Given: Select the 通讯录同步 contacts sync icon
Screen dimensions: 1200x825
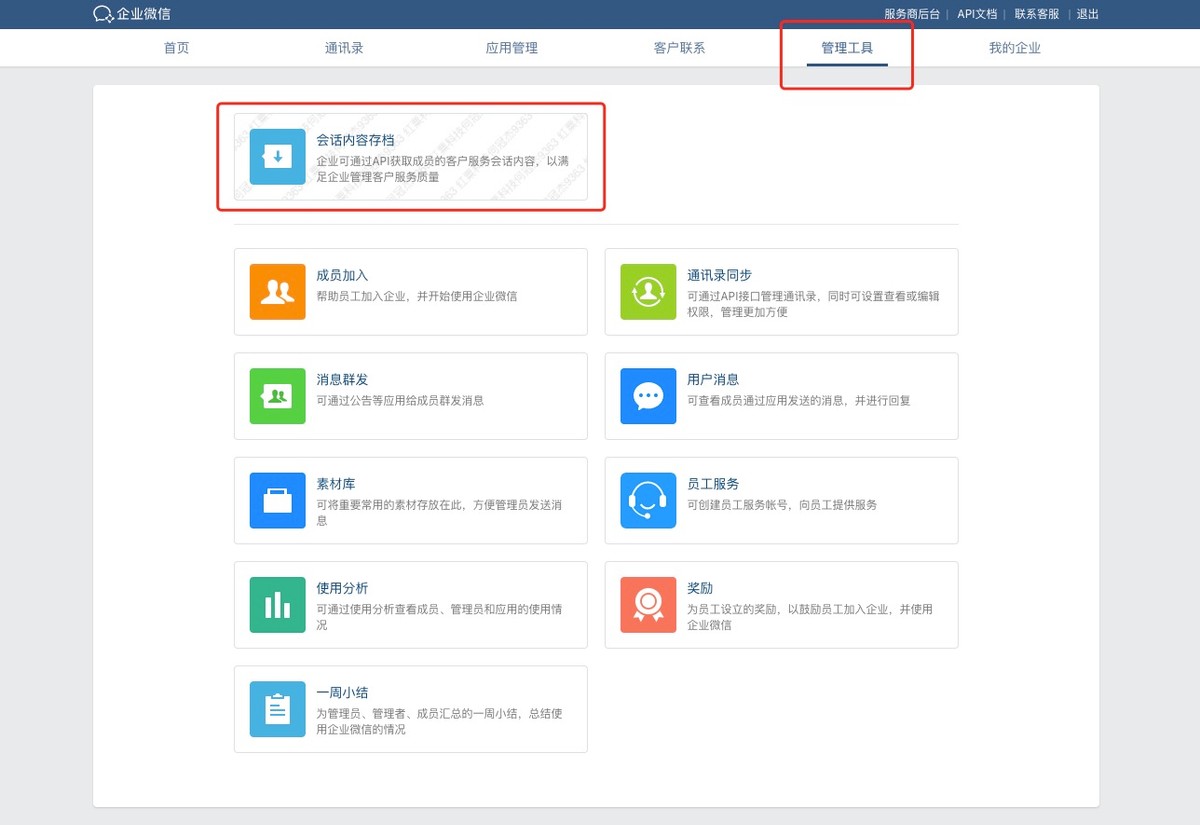Looking at the screenshot, I should [648, 291].
